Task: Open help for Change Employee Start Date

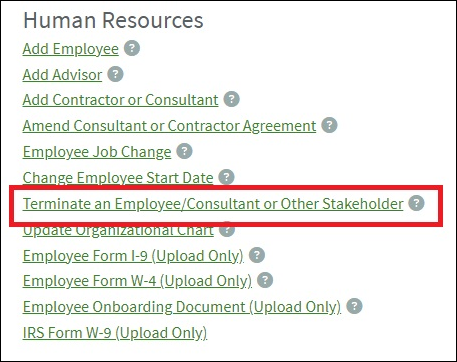Action: 226,177
